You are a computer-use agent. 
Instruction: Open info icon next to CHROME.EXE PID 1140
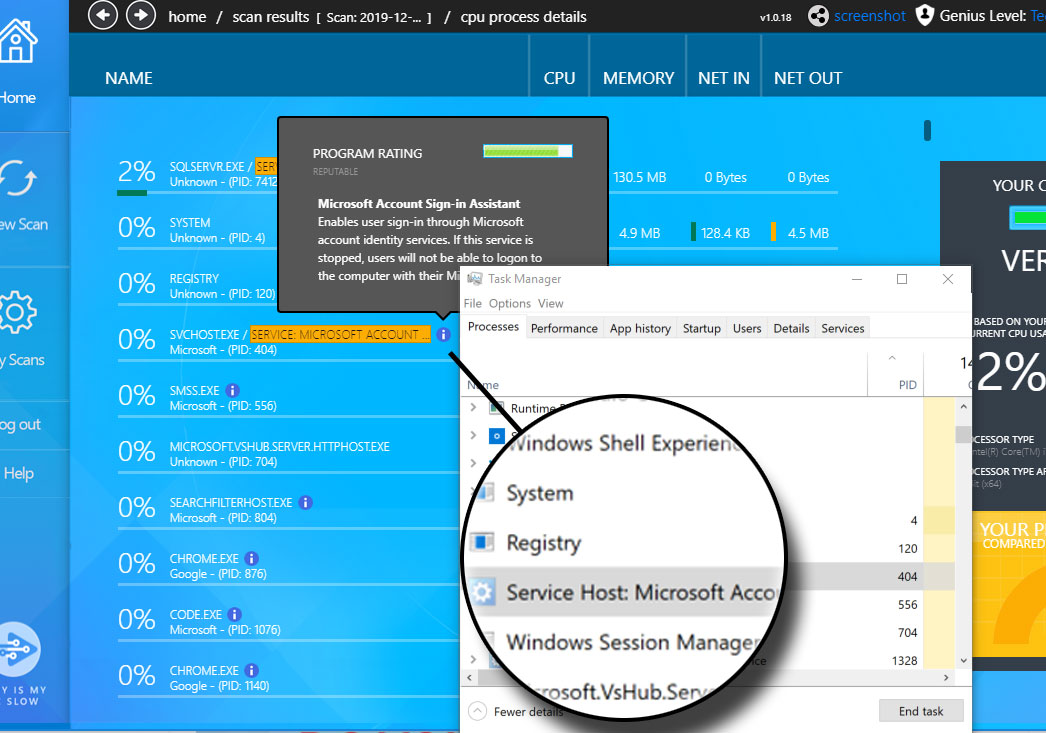coord(251,670)
